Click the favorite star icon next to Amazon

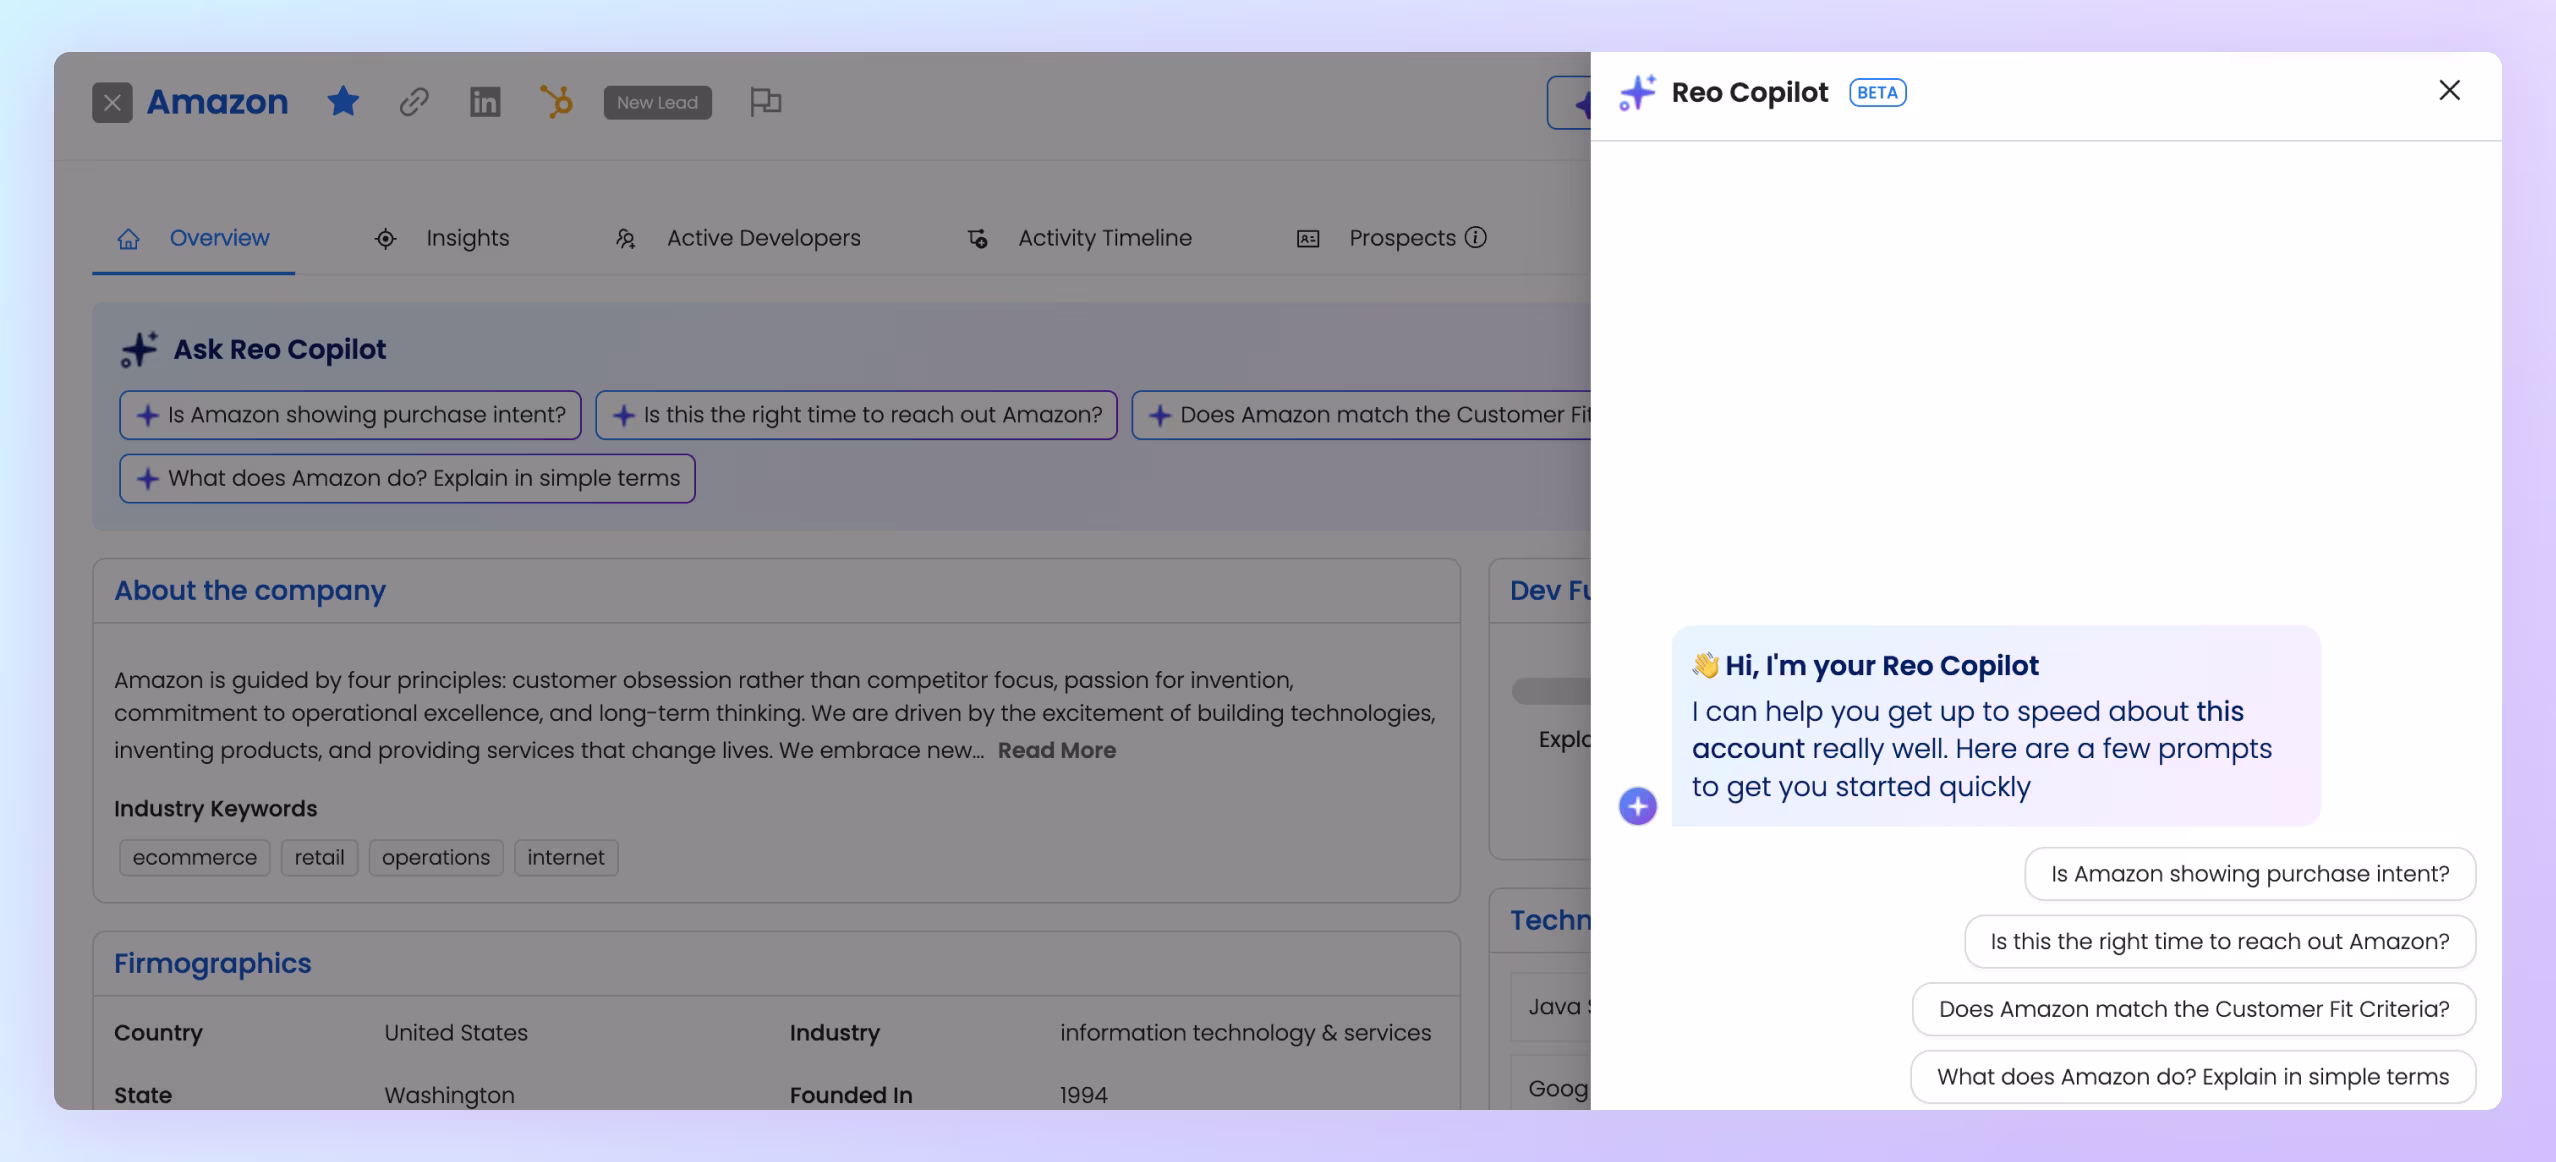343,101
